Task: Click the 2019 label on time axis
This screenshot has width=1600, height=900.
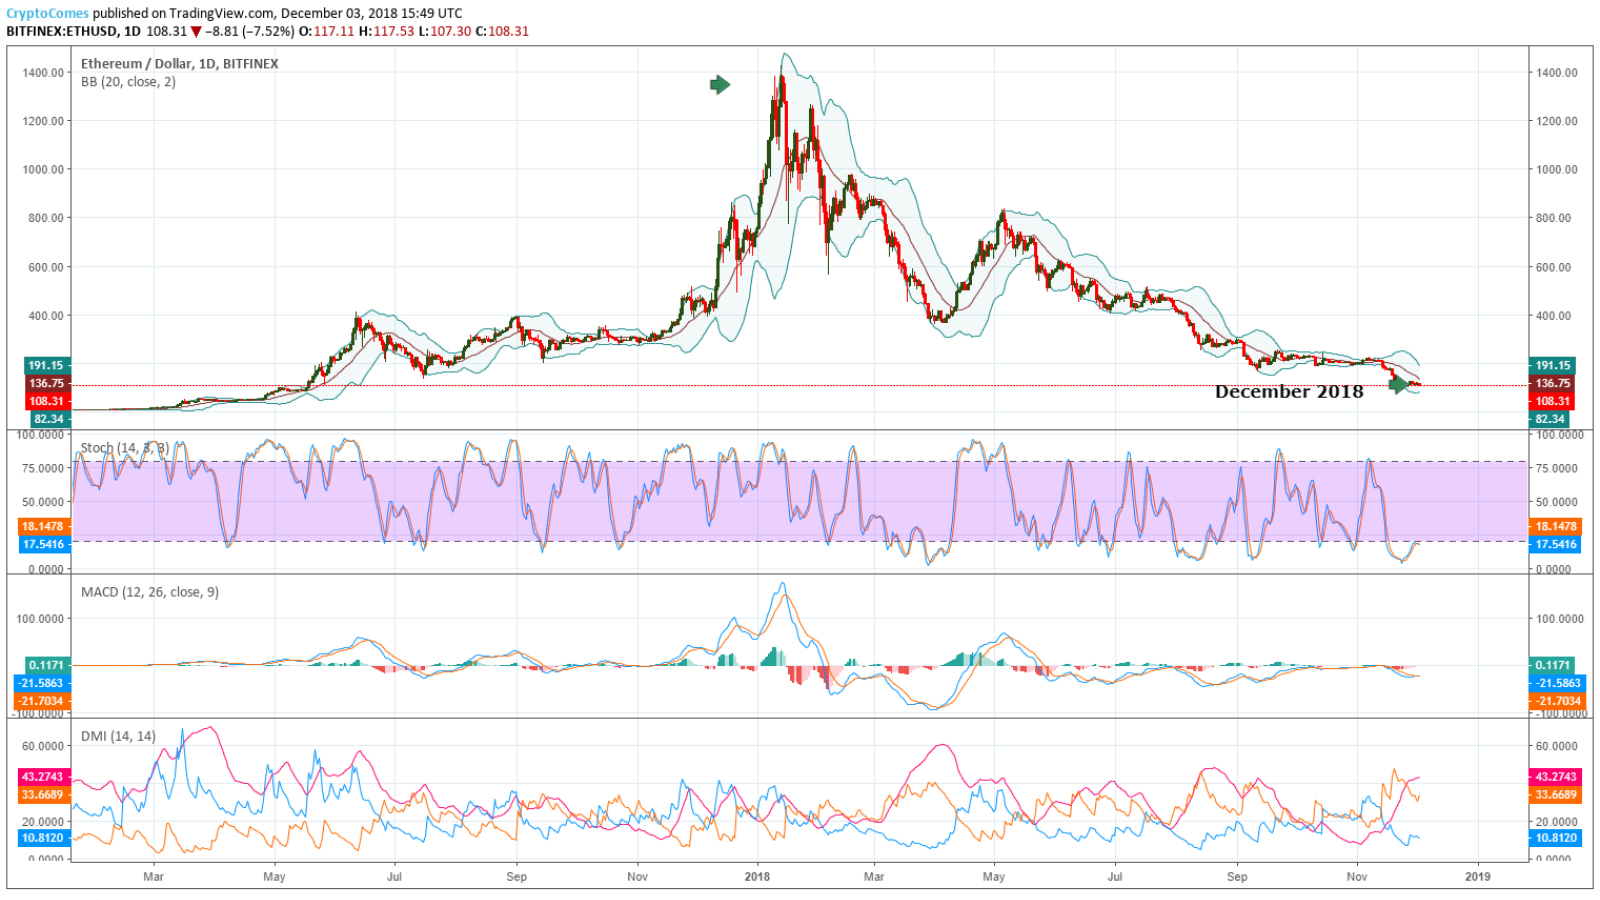Action: click(x=1477, y=877)
